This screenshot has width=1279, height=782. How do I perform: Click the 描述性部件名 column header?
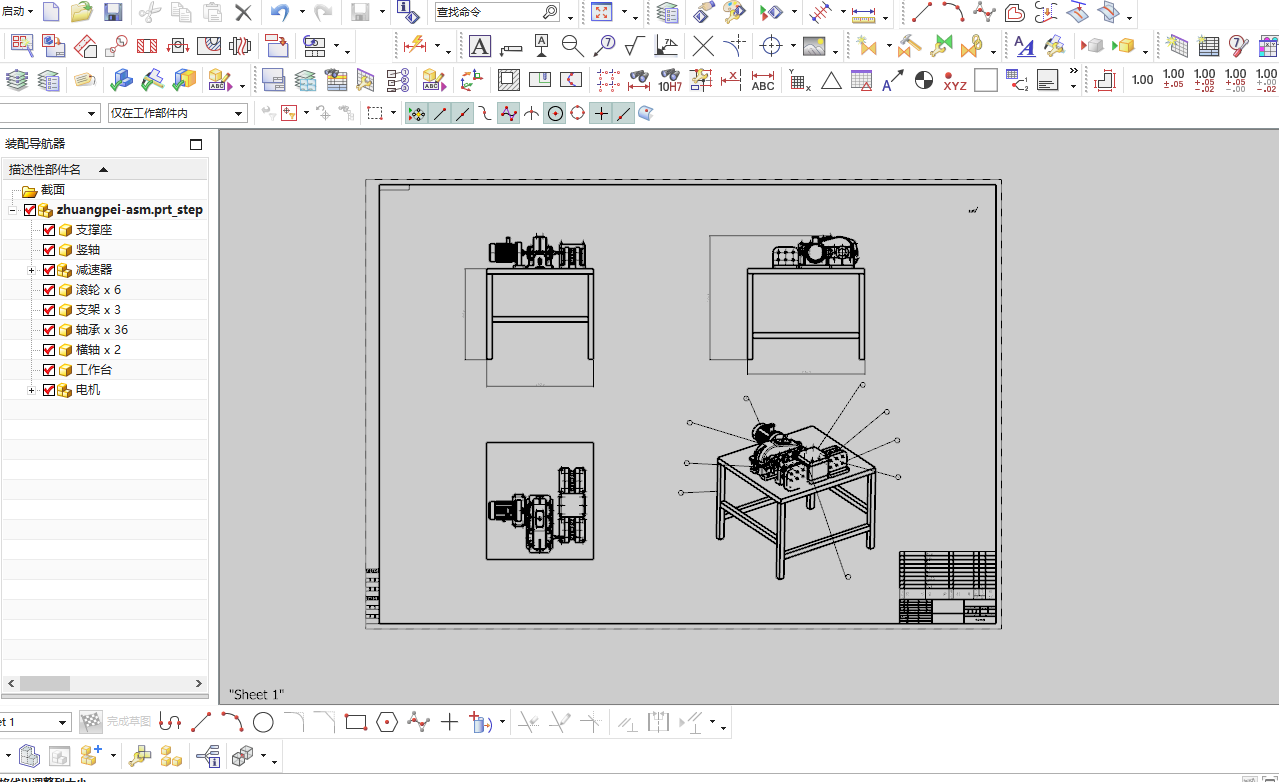pyautogui.click(x=104, y=169)
